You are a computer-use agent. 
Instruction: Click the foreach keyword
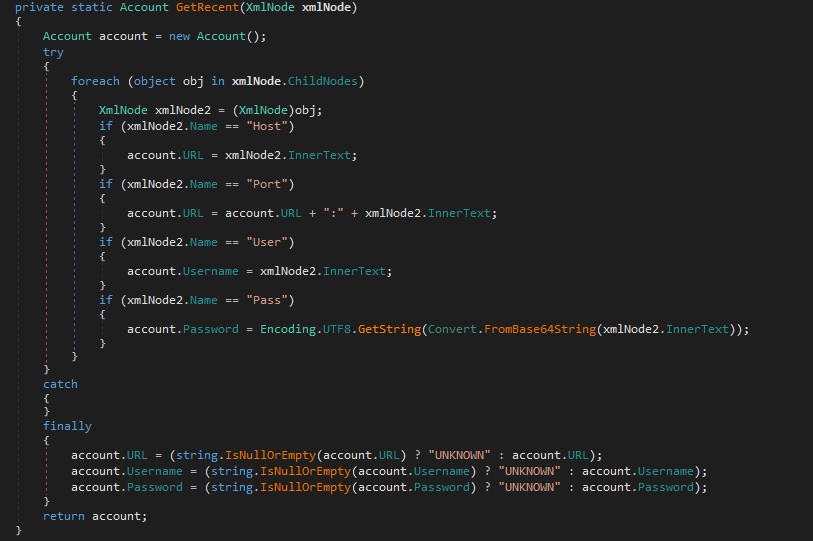click(x=95, y=80)
